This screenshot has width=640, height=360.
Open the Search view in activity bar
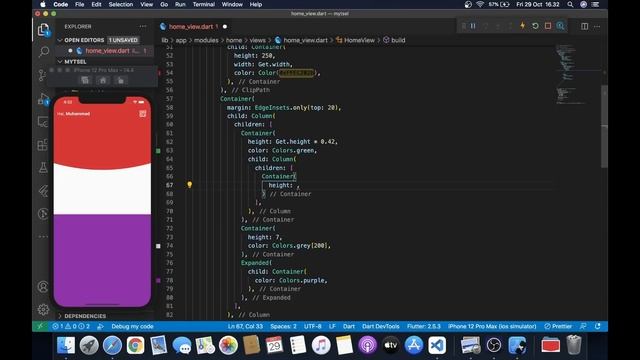(43, 52)
